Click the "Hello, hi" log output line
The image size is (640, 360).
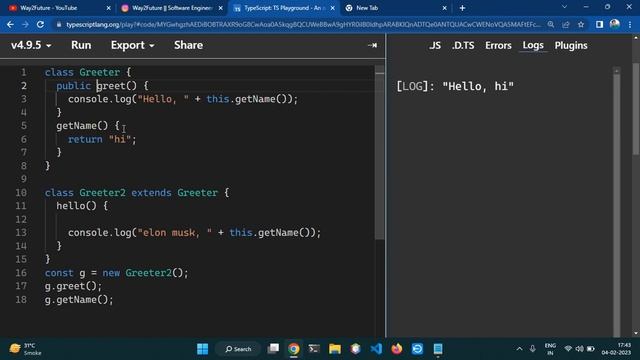click(455, 86)
